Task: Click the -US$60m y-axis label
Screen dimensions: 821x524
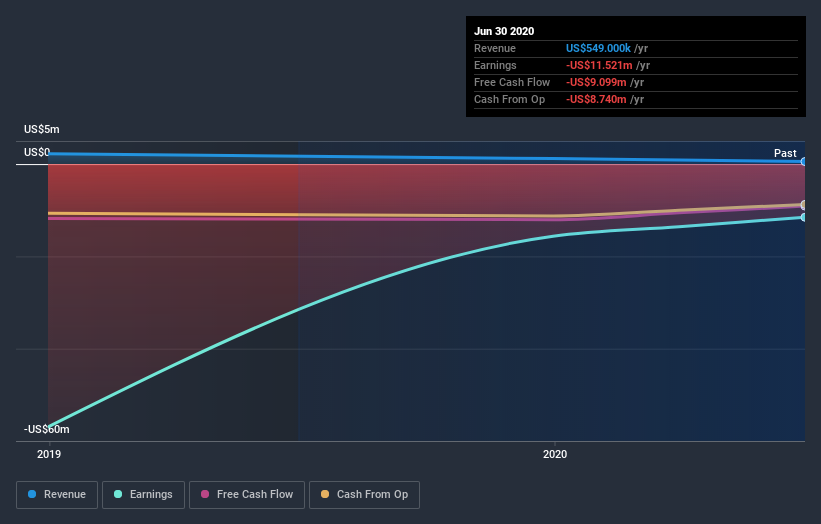Action: pos(47,429)
